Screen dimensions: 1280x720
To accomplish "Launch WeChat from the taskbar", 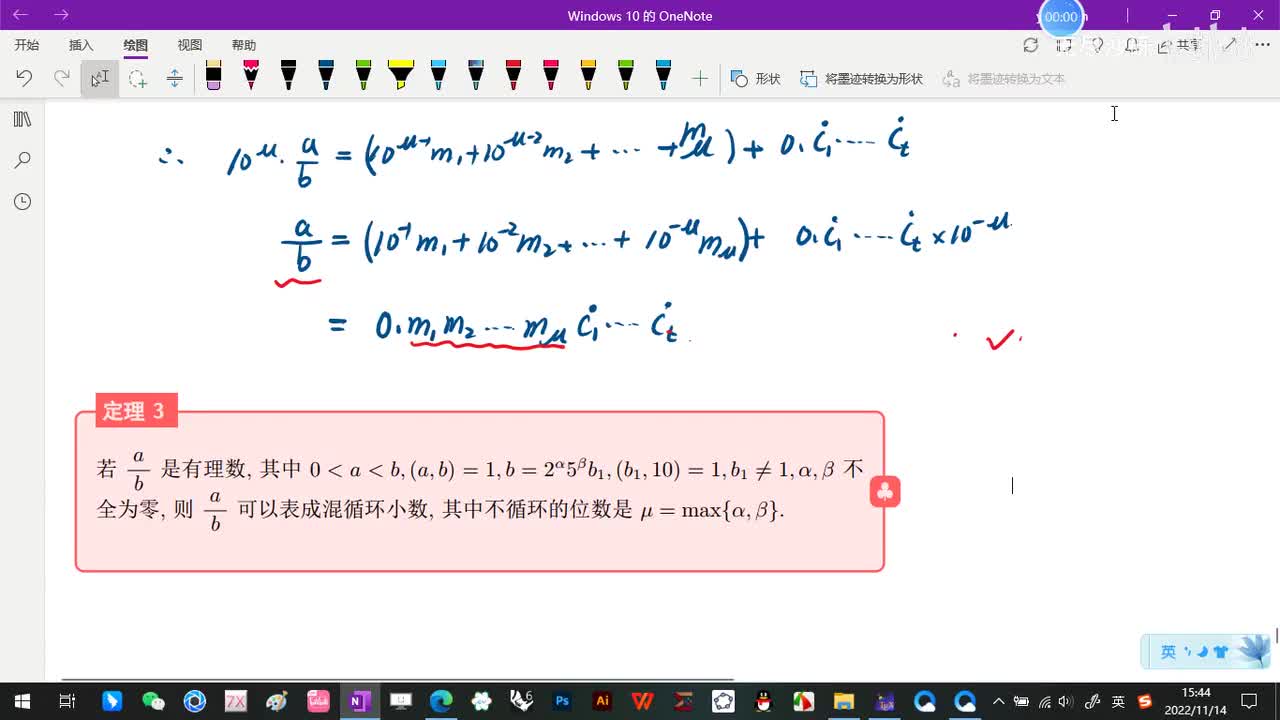I will pyautogui.click(x=152, y=701).
